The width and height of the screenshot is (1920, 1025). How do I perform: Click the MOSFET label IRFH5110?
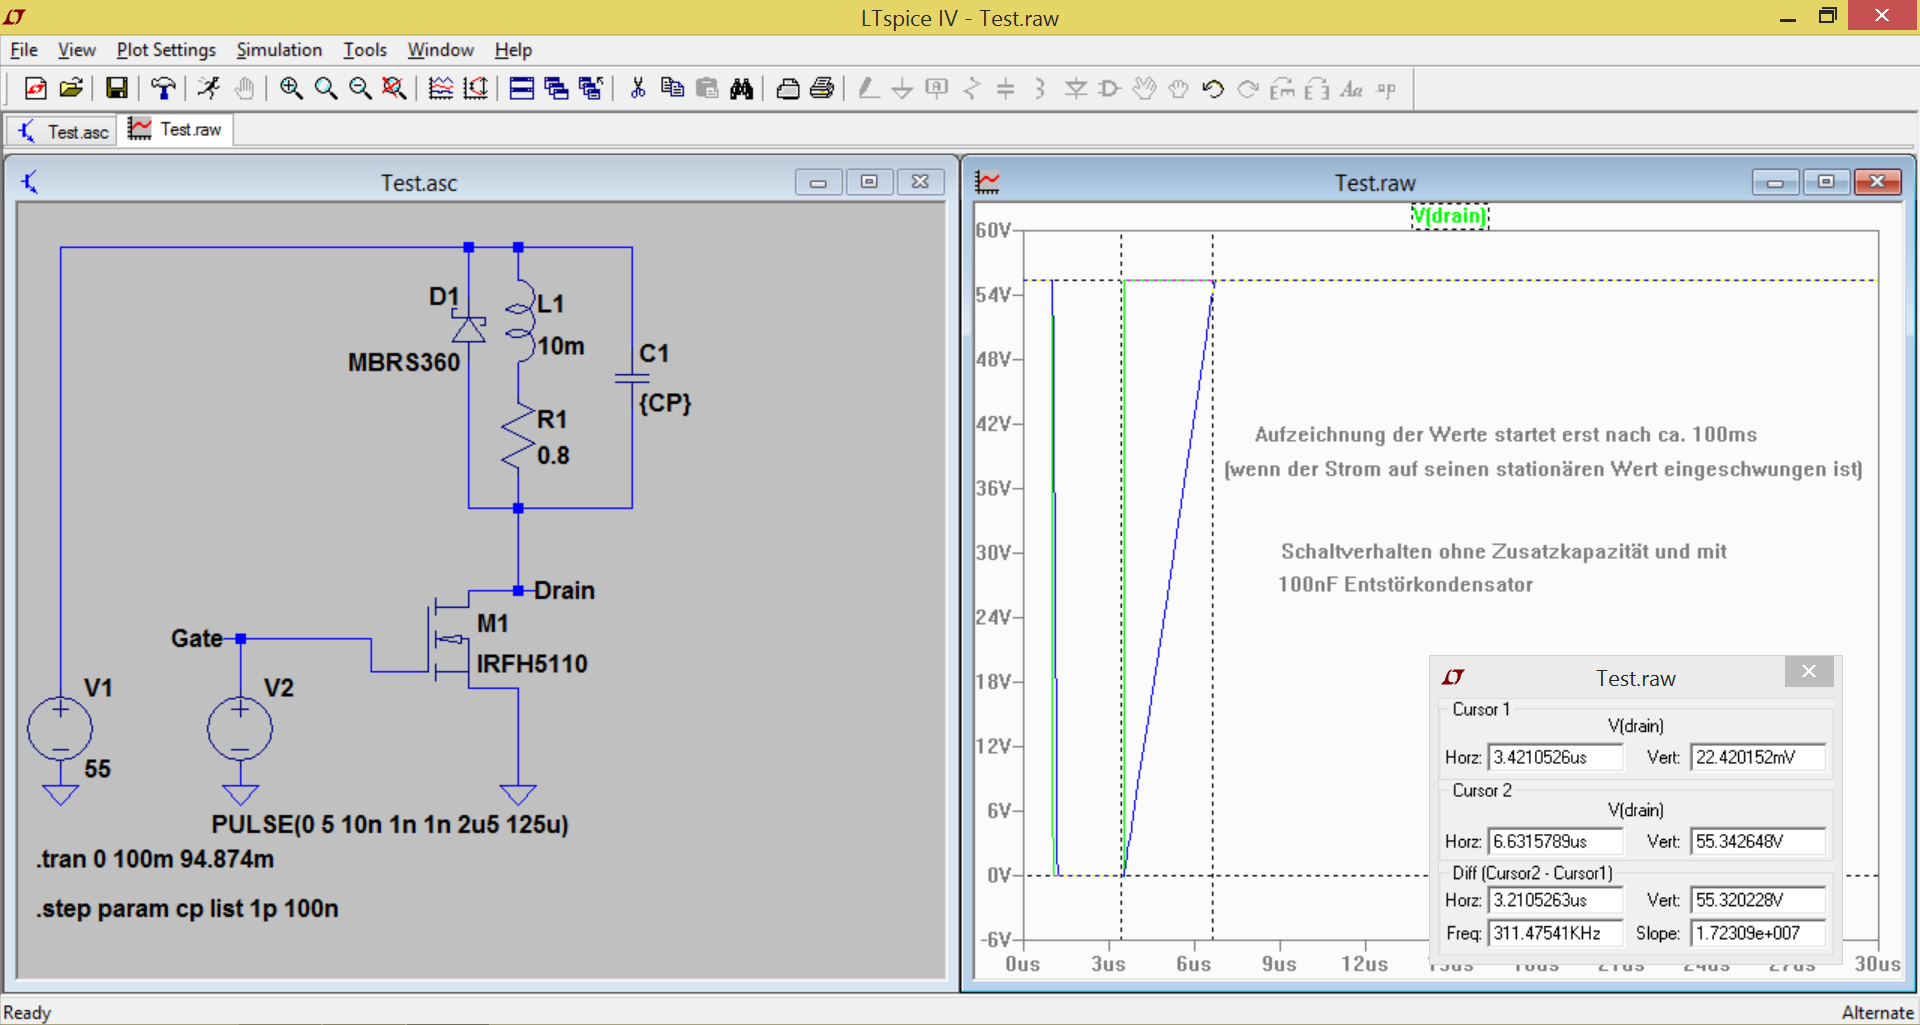tap(532, 664)
